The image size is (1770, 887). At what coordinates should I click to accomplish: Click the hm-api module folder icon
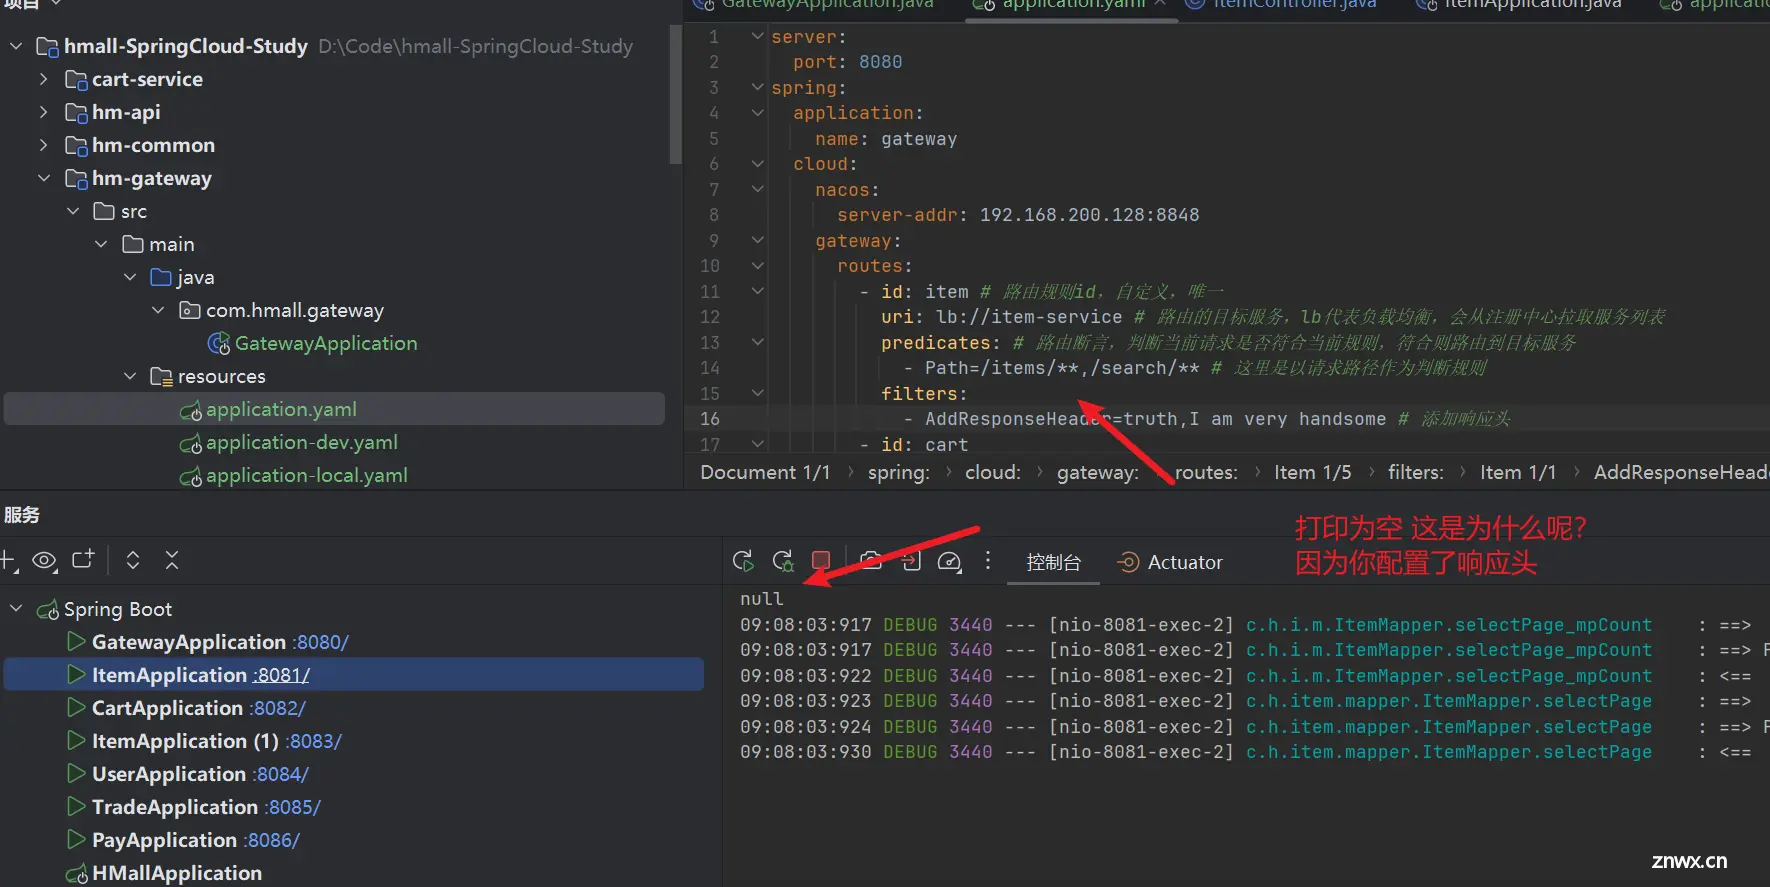click(76, 113)
